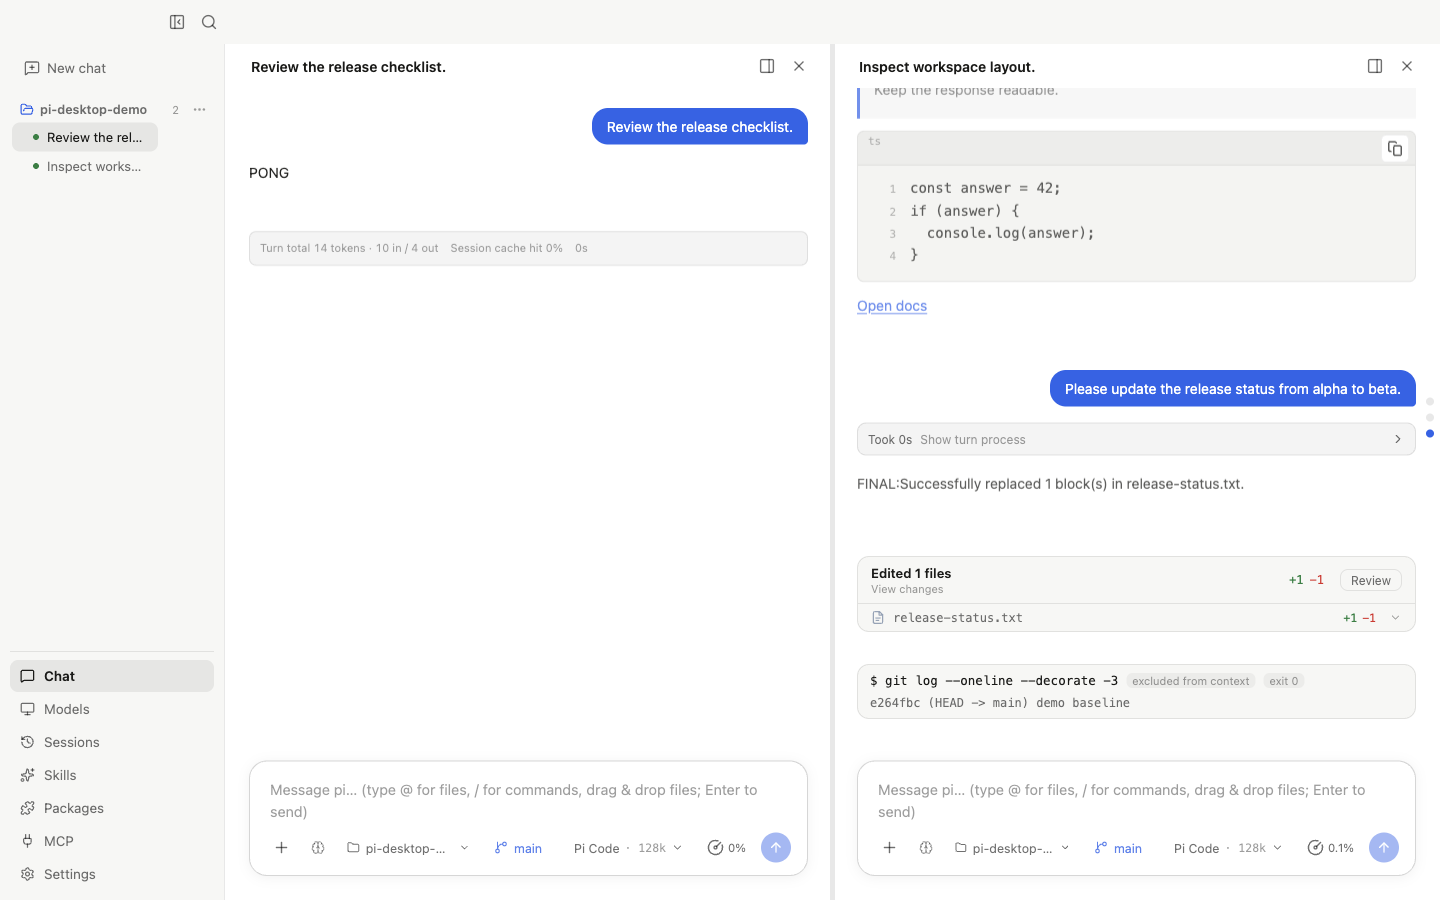Add attachment with plus icon in right composer
Screen dimensions: 1440x900
click(x=889, y=848)
